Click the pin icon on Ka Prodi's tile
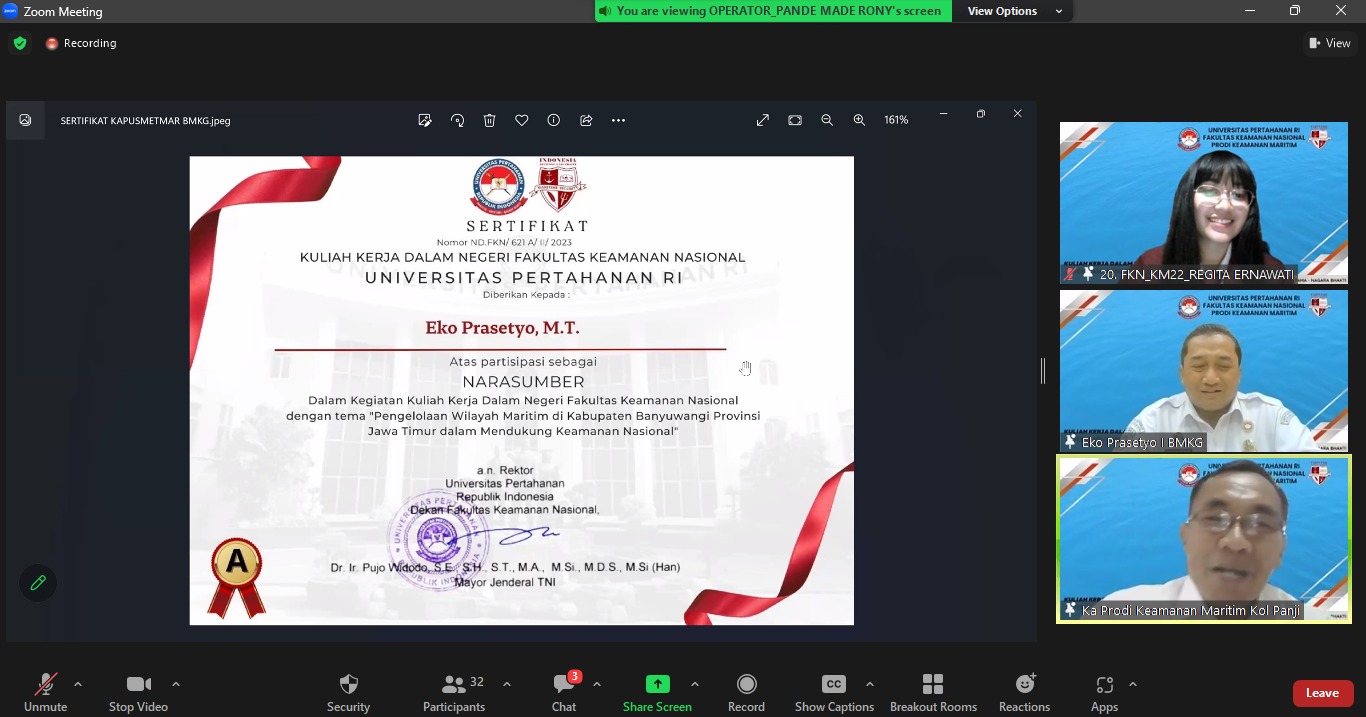The height and width of the screenshot is (717, 1366). [x=1070, y=610]
